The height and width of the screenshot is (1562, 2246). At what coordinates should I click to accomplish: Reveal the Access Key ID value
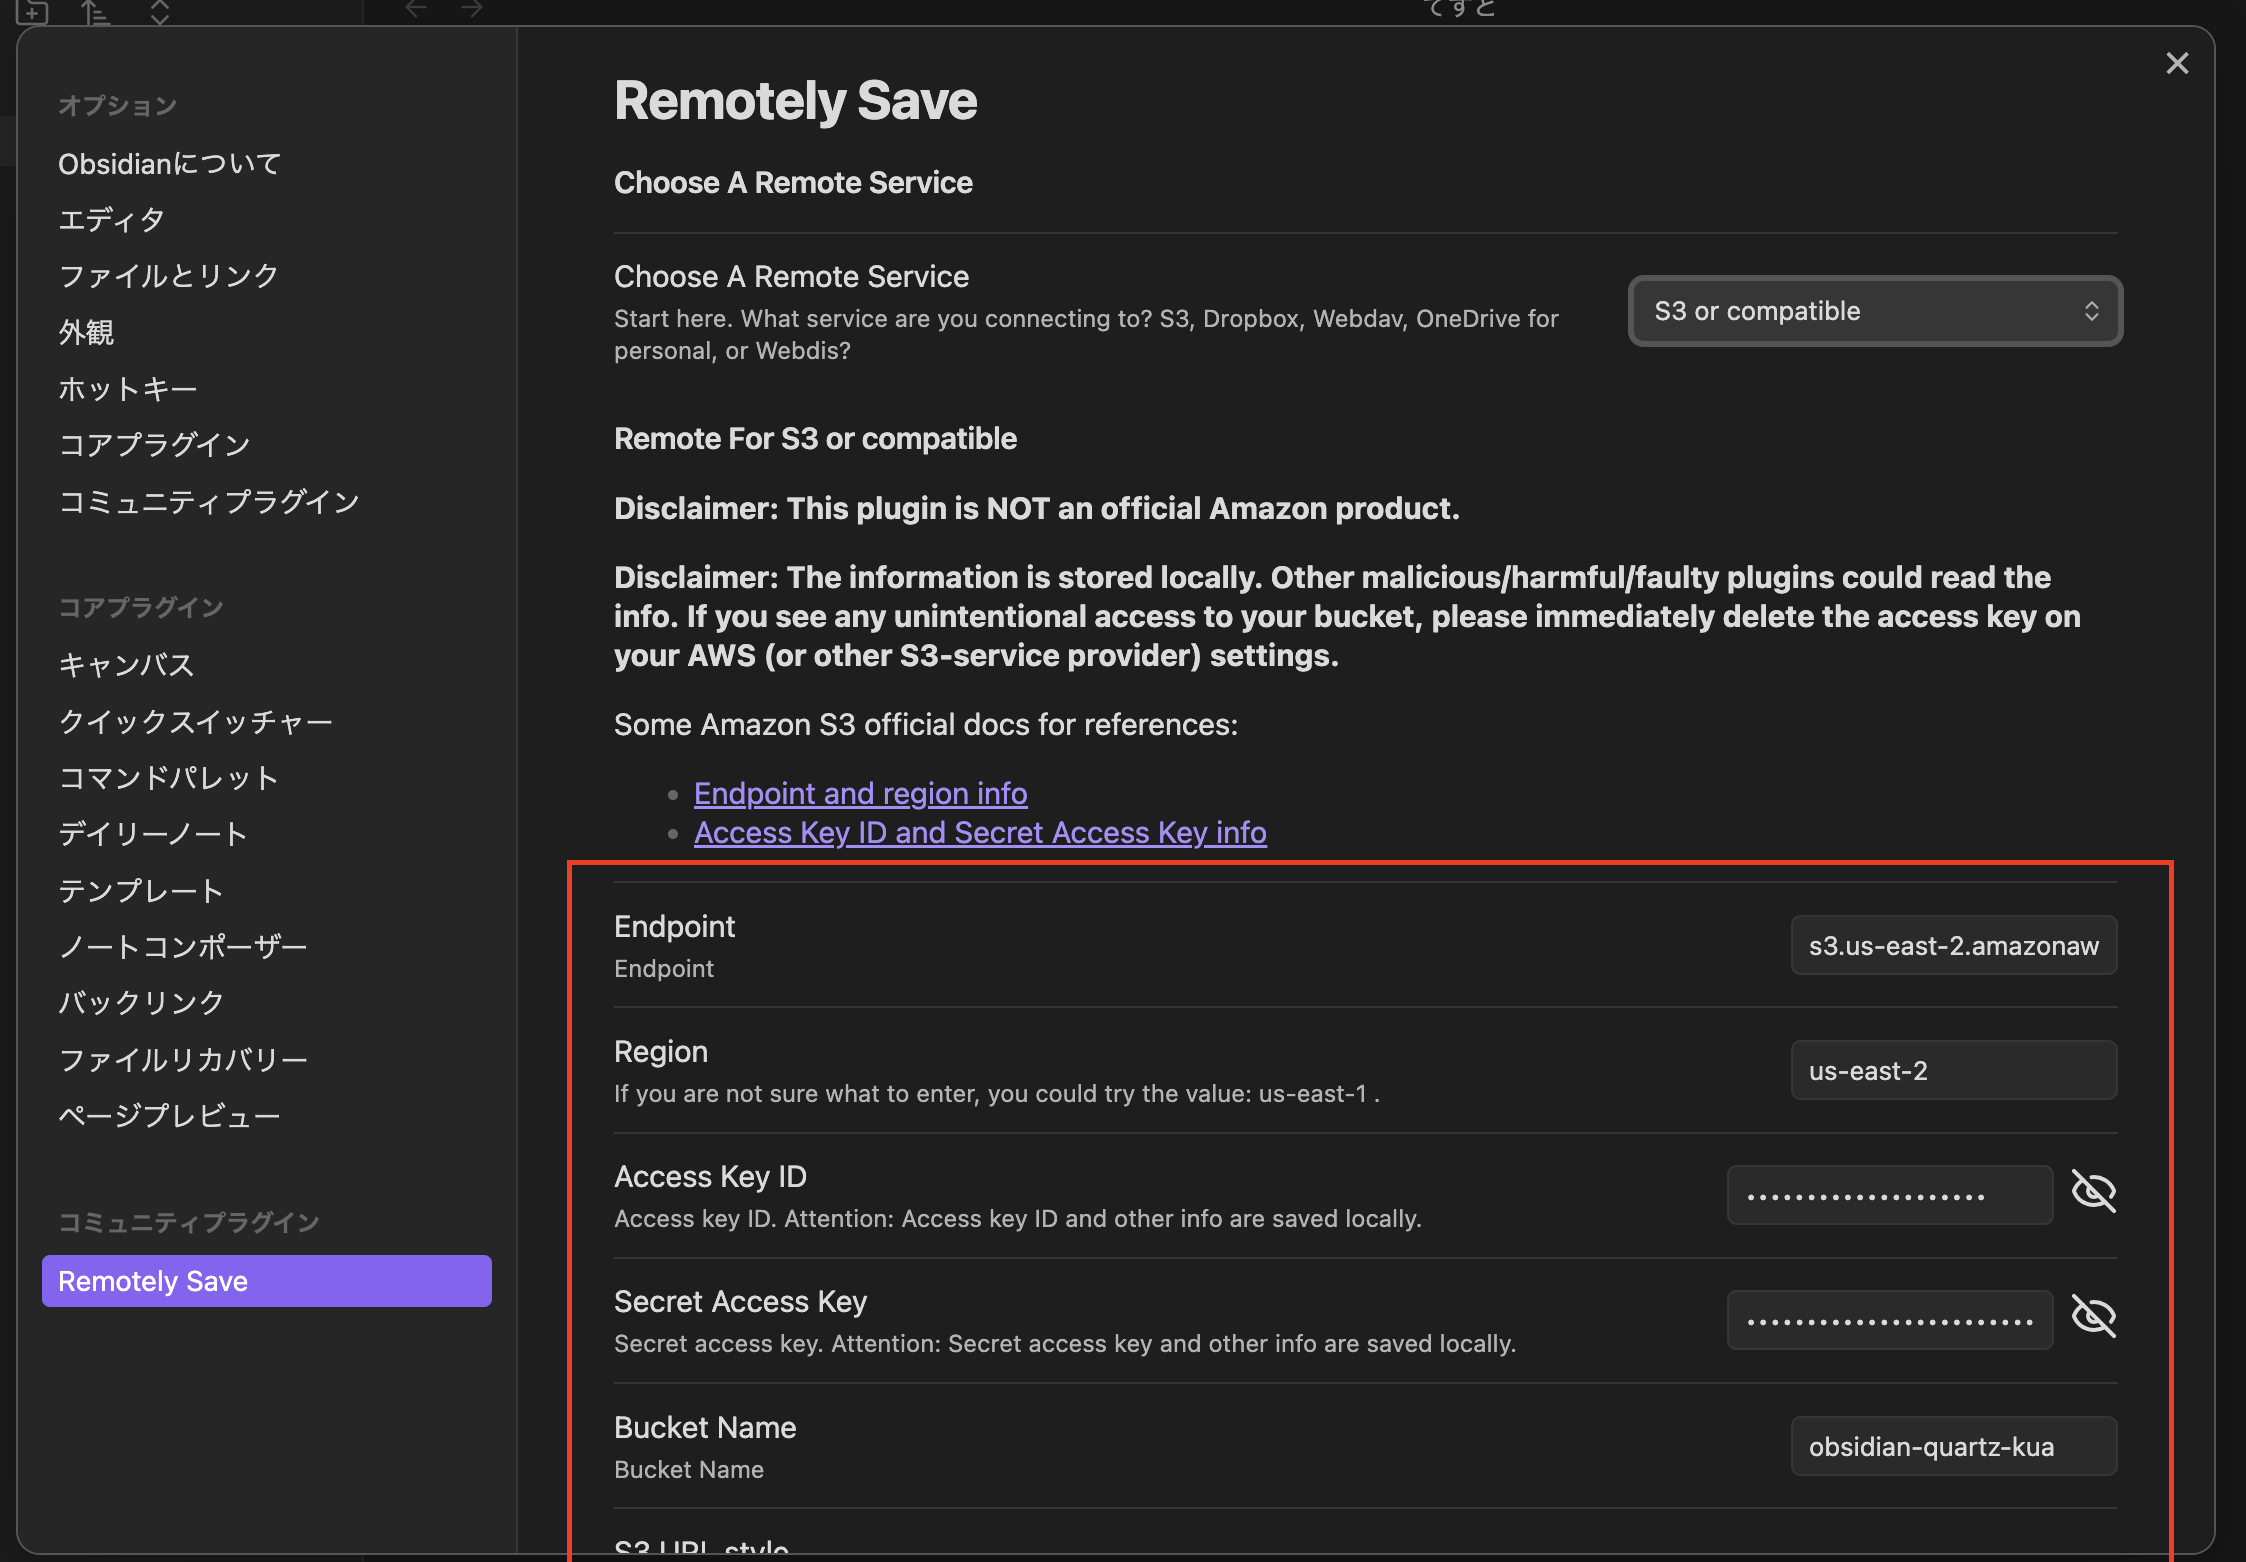tap(2093, 1192)
